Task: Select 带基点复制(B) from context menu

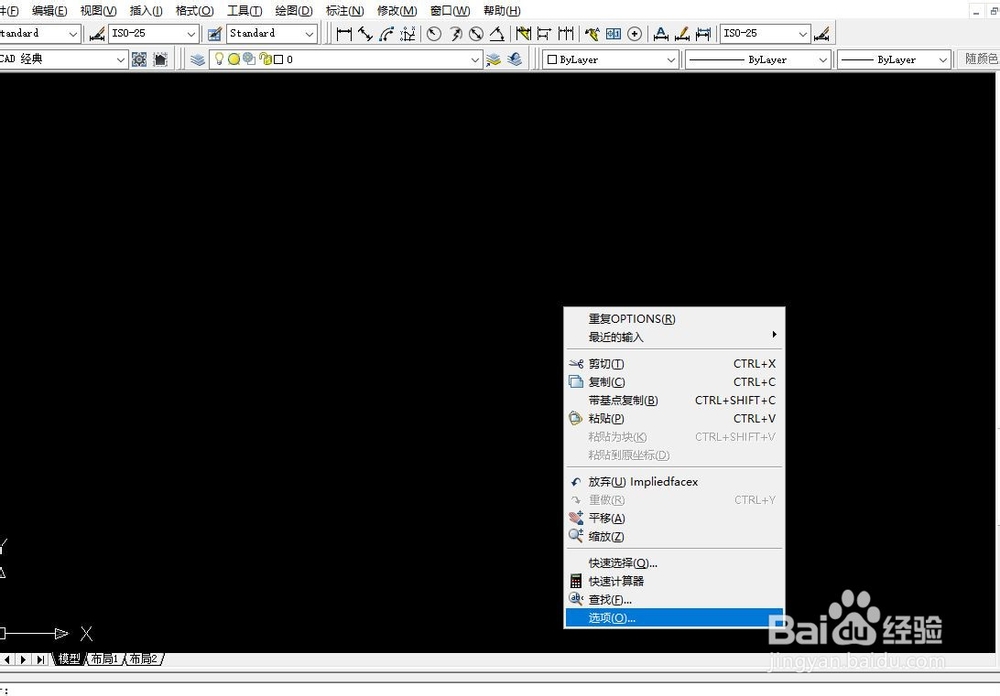Action: pyautogui.click(x=674, y=400)
